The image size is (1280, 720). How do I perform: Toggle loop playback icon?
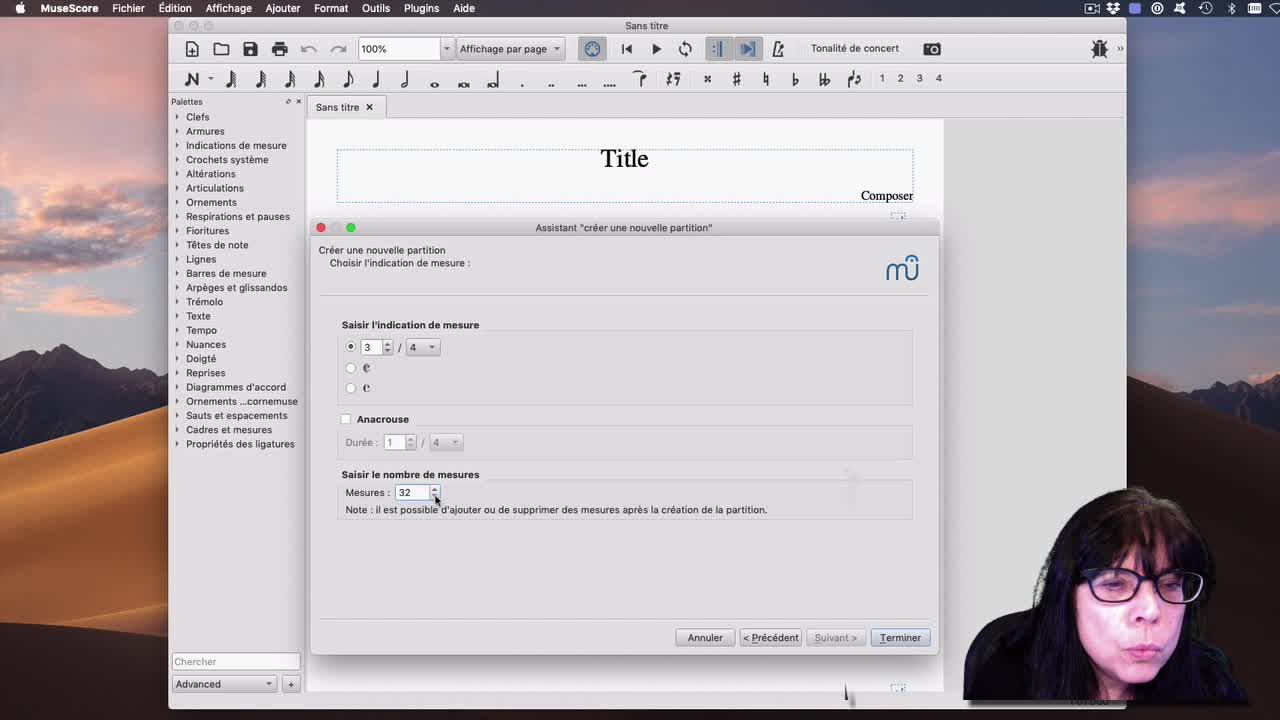click(x=685, y=49)
